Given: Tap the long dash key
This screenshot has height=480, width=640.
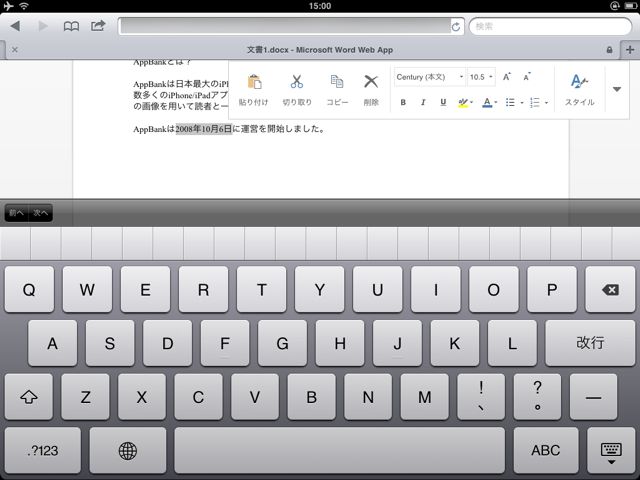Looking at the screenshot, I should [593, 397].
